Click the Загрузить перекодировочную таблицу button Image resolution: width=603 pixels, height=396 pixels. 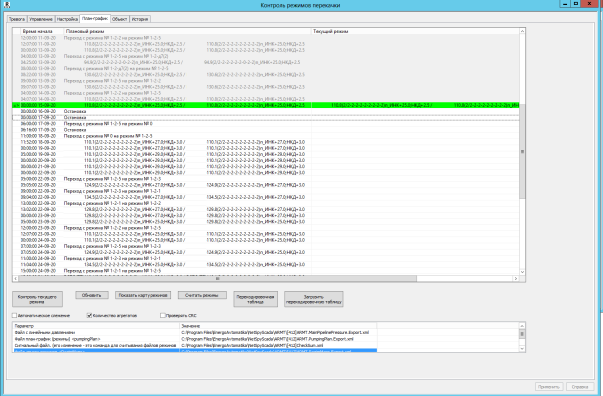[314, 299]
